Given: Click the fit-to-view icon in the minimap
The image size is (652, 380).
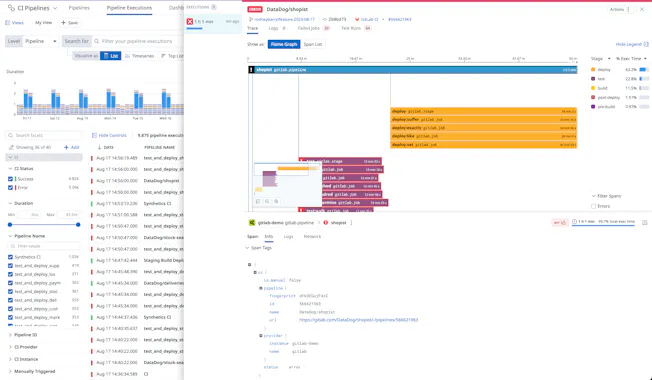Looking at the screenshot, I should (258, 201).
